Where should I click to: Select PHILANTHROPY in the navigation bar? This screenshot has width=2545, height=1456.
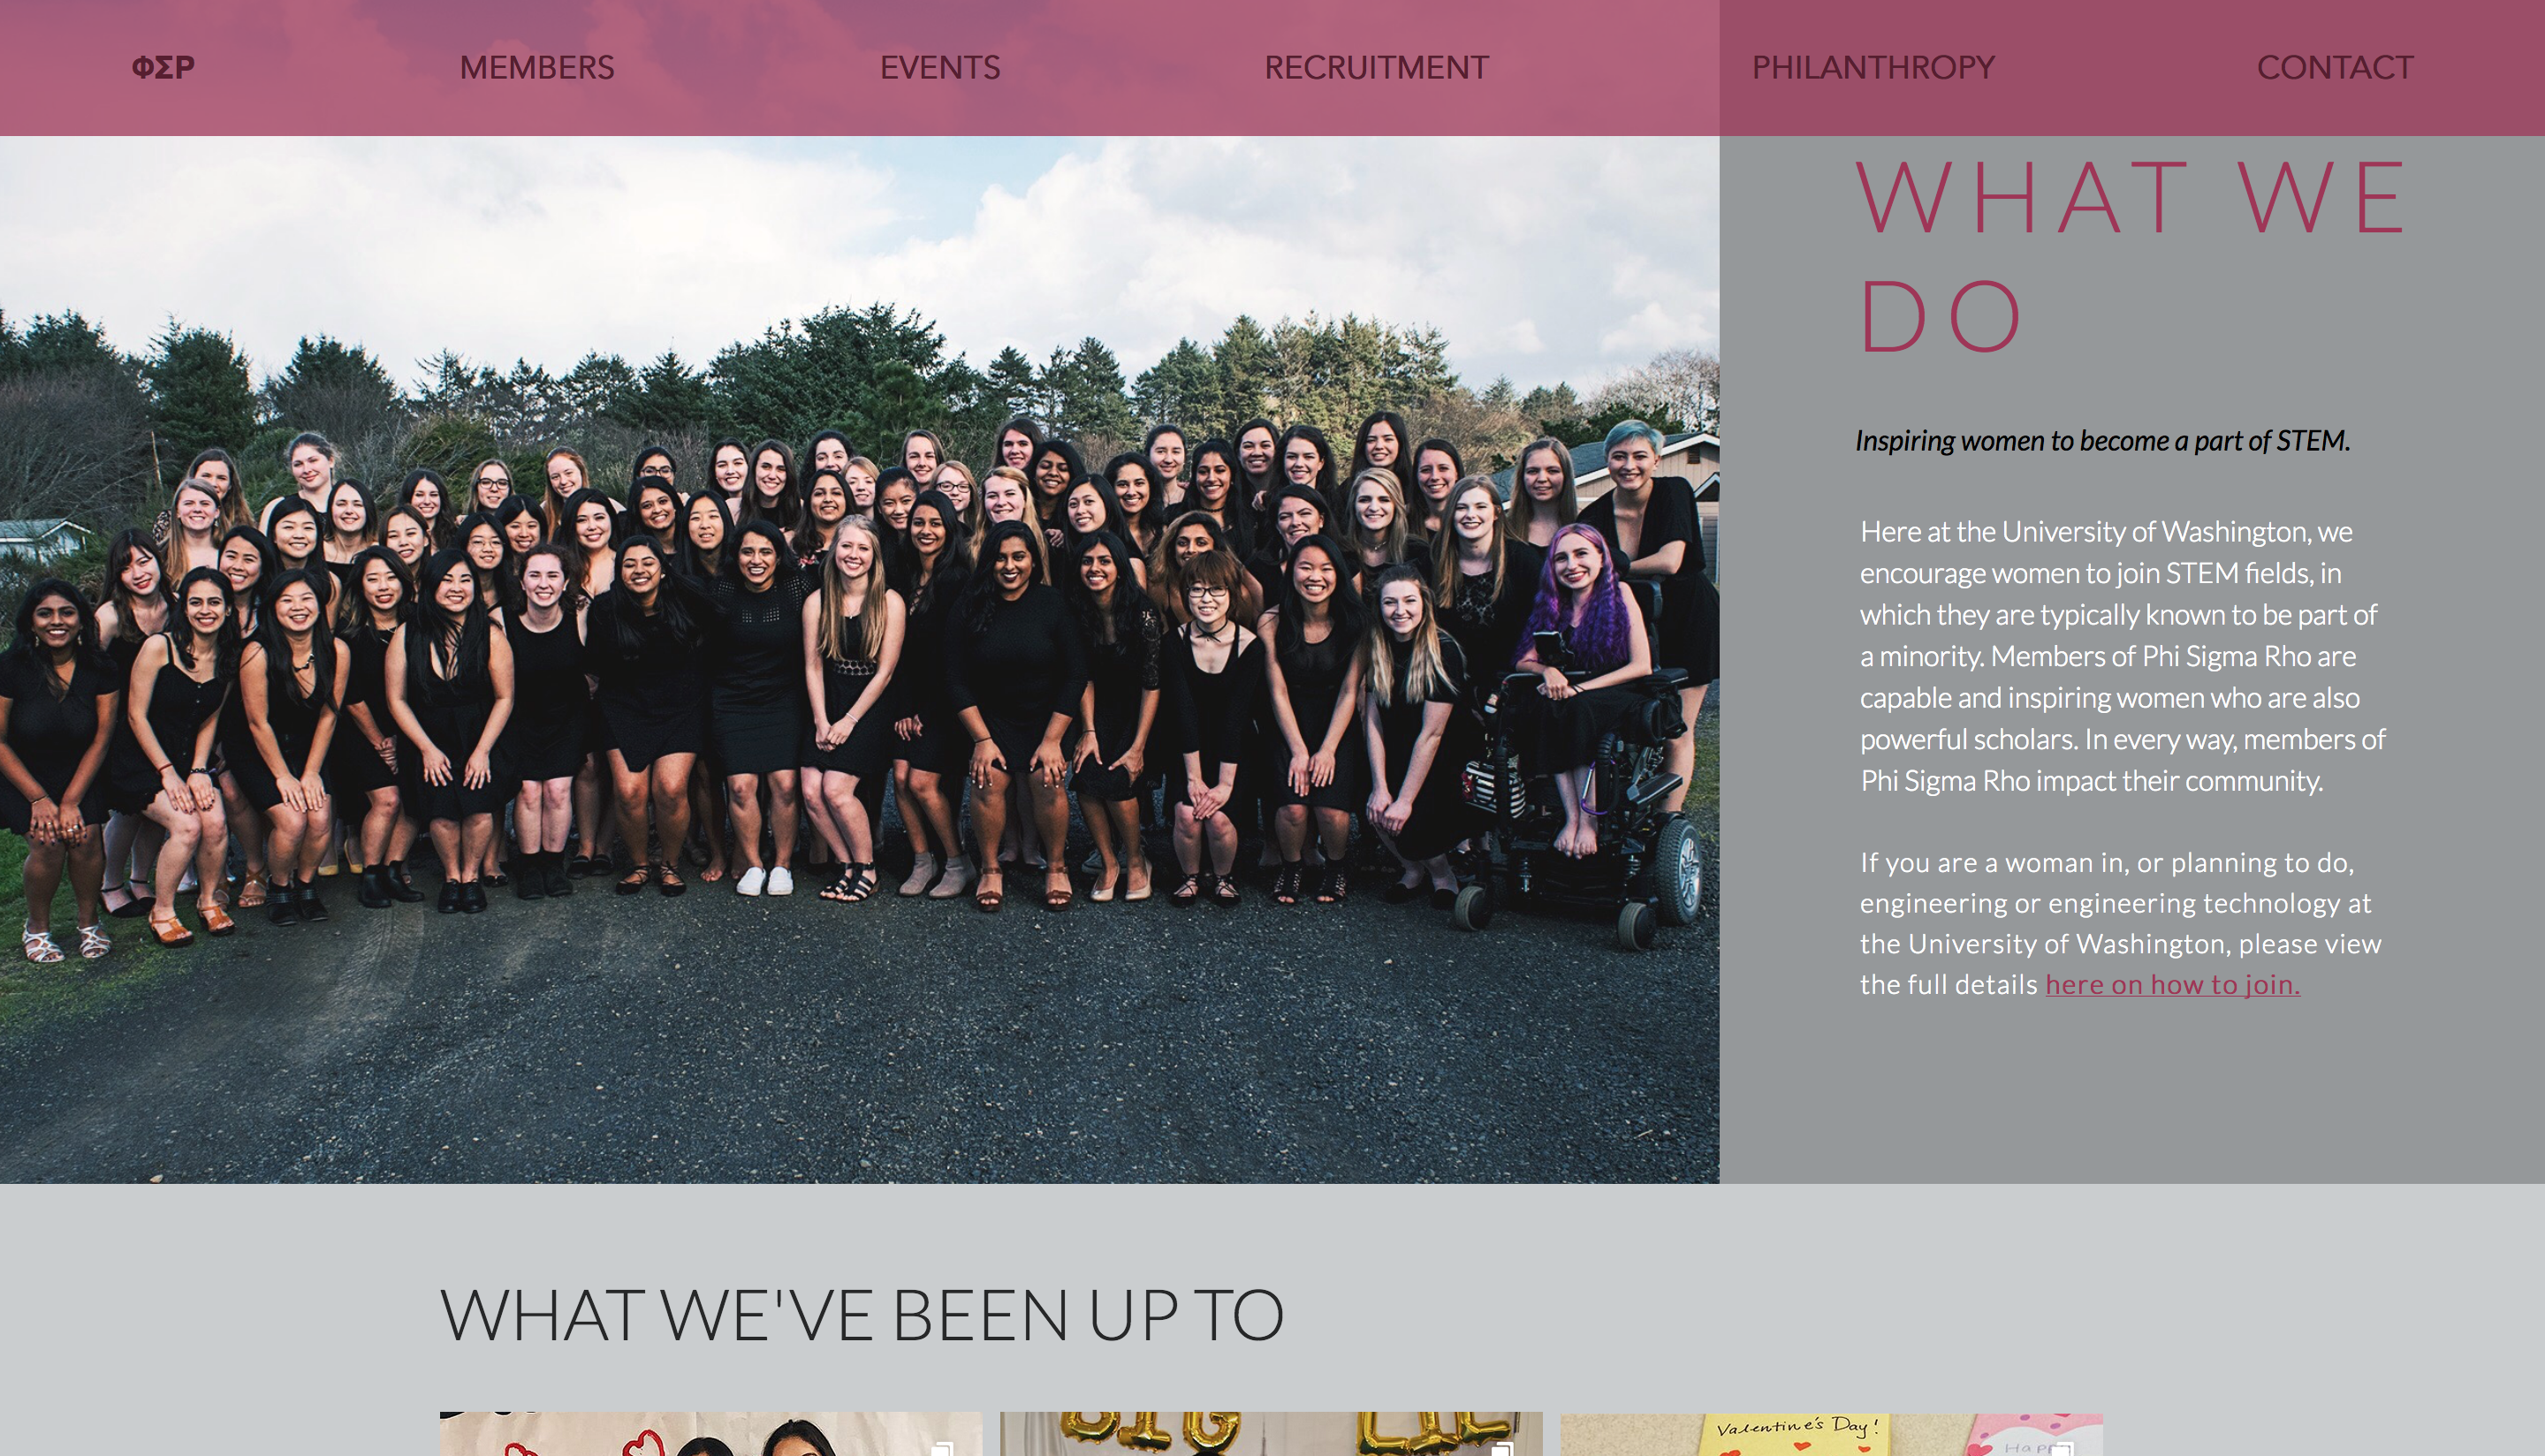tap(1873, 67)
